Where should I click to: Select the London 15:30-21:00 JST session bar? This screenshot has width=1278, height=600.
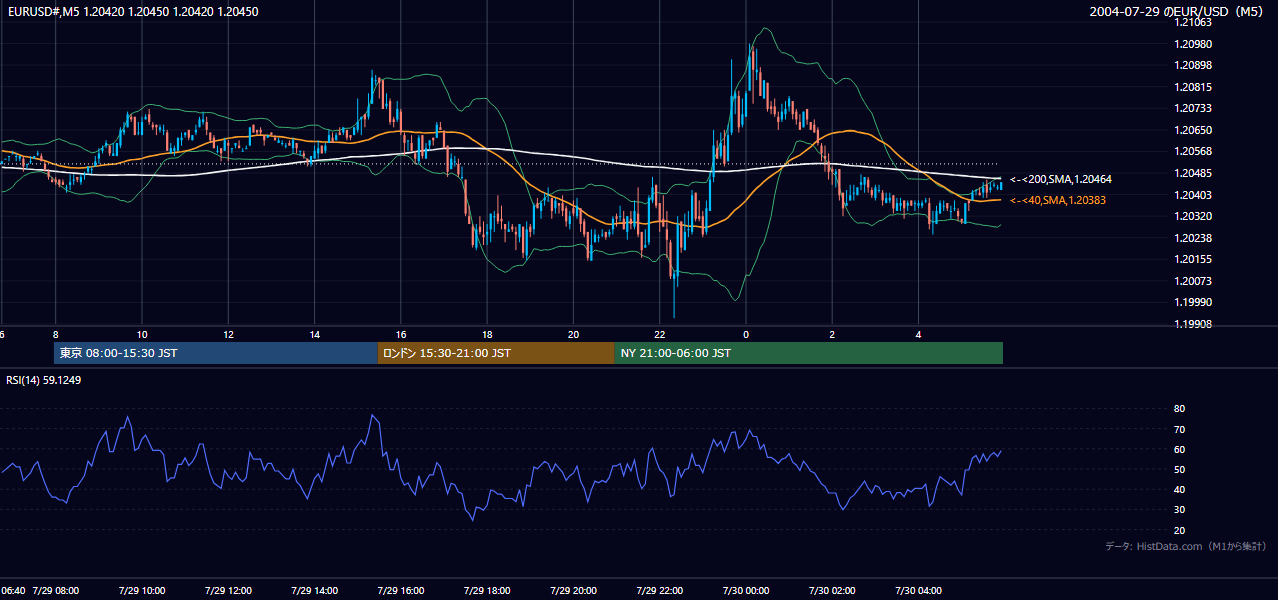(x=496, y=353)
